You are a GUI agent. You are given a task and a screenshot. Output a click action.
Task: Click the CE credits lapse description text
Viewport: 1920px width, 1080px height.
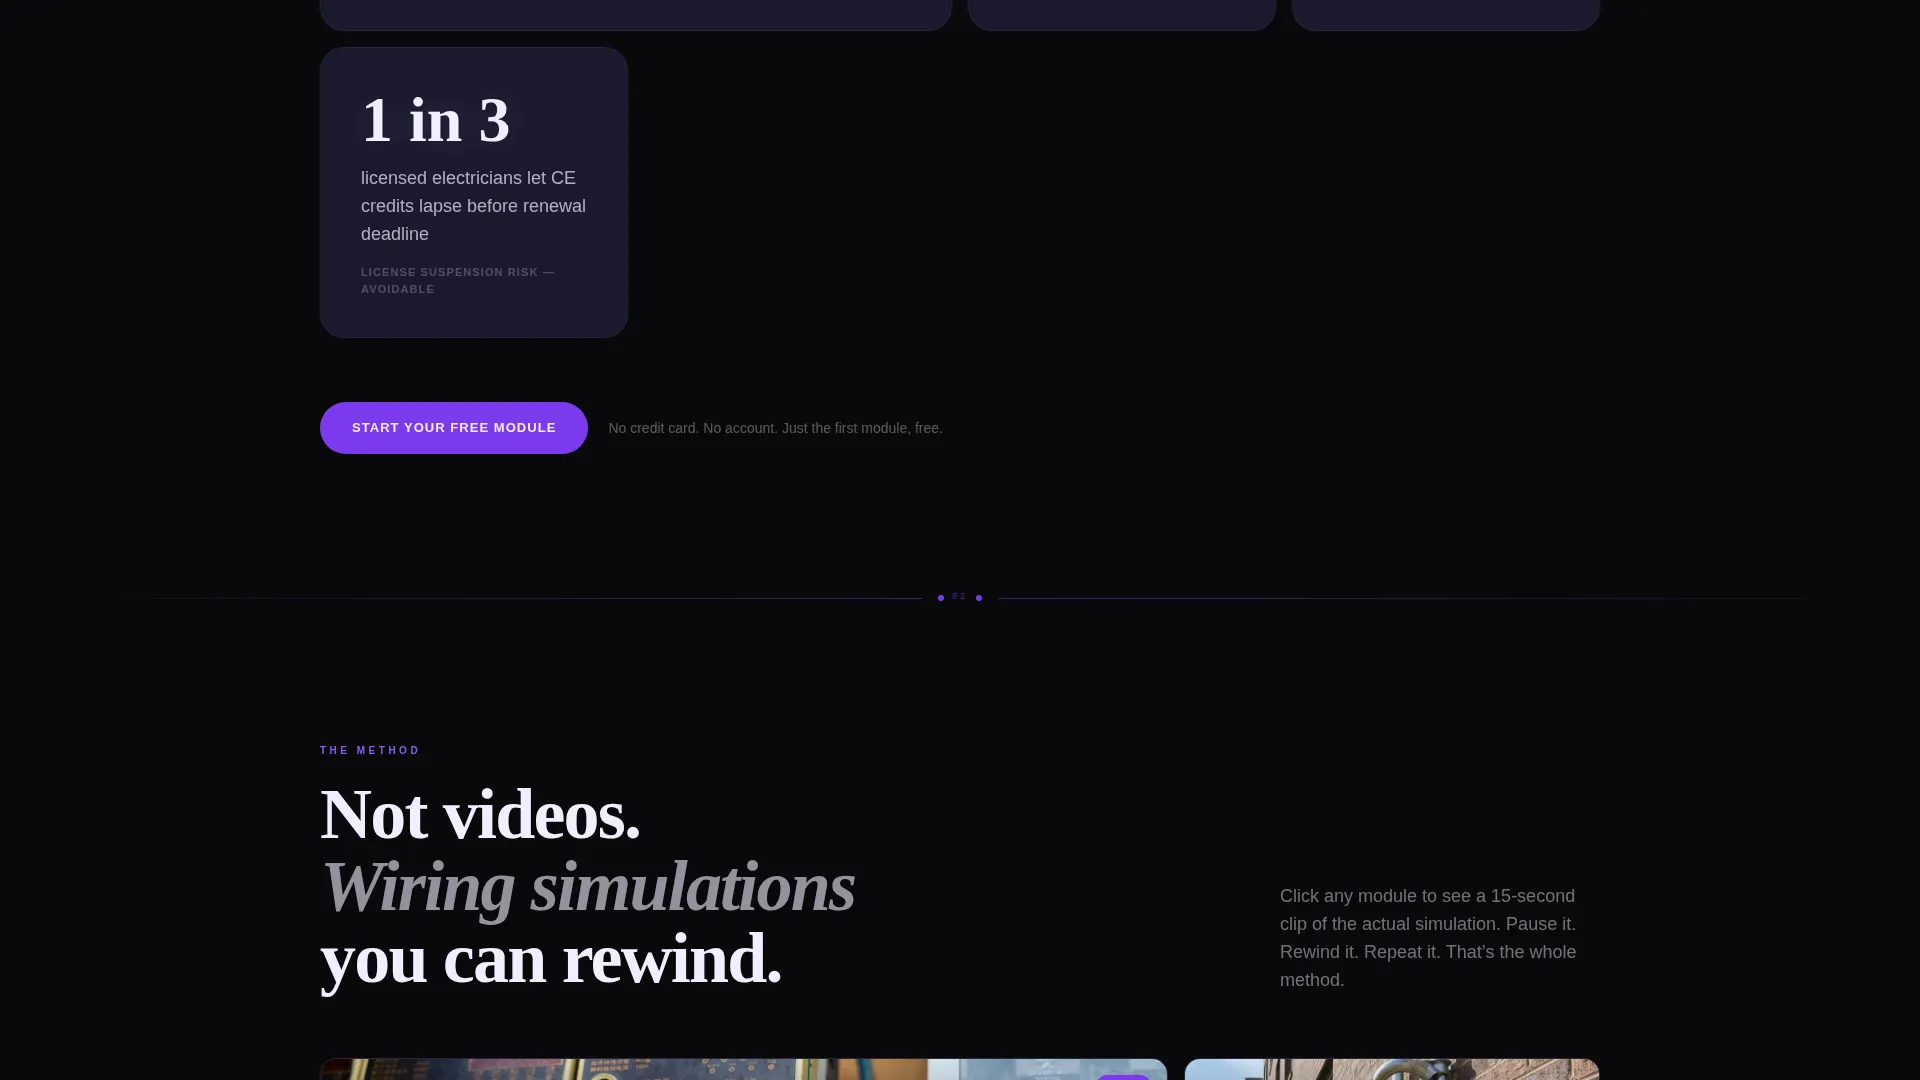tap(473, 206)
